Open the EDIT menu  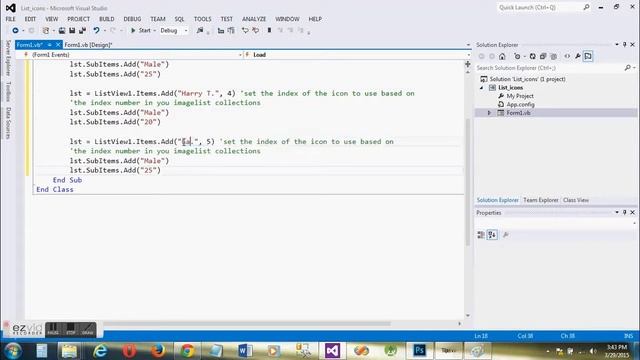[x=30, y=19]
